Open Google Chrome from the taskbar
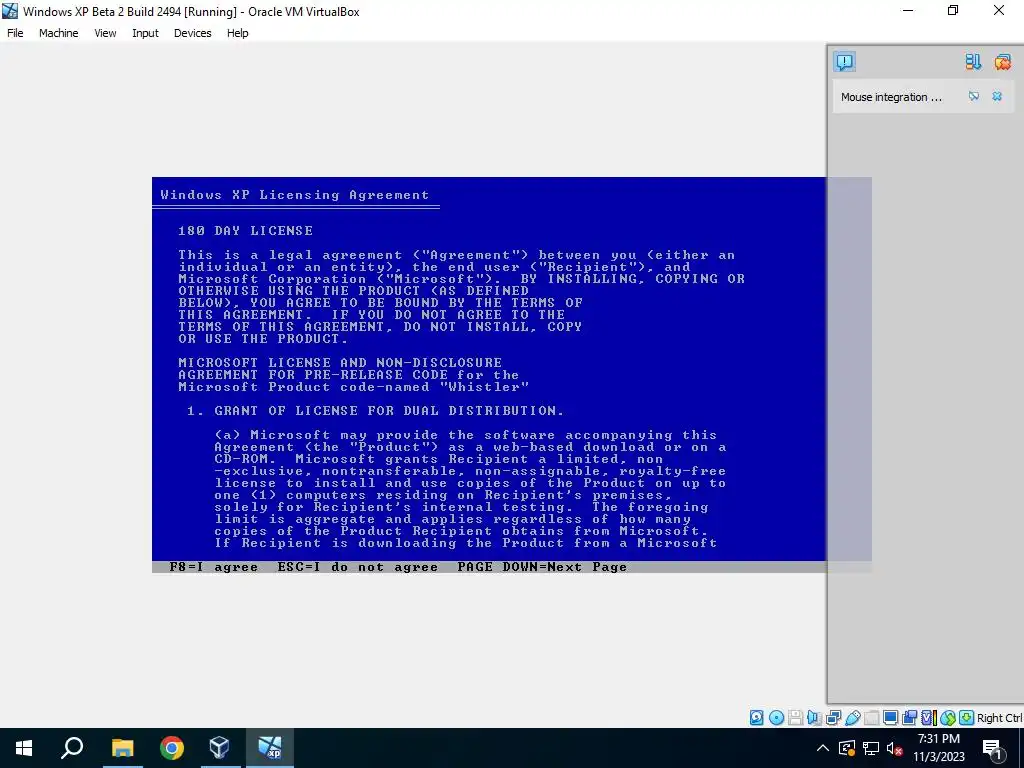1024x768 pixels. [x=172, y=748]
